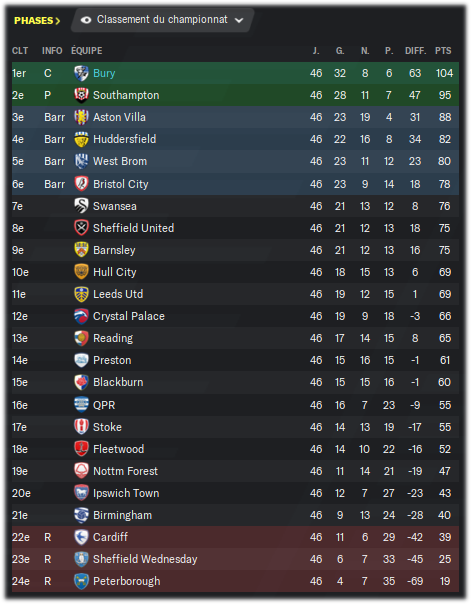
Task: Open the PHASES chevron menu
Action: point(37,20)
